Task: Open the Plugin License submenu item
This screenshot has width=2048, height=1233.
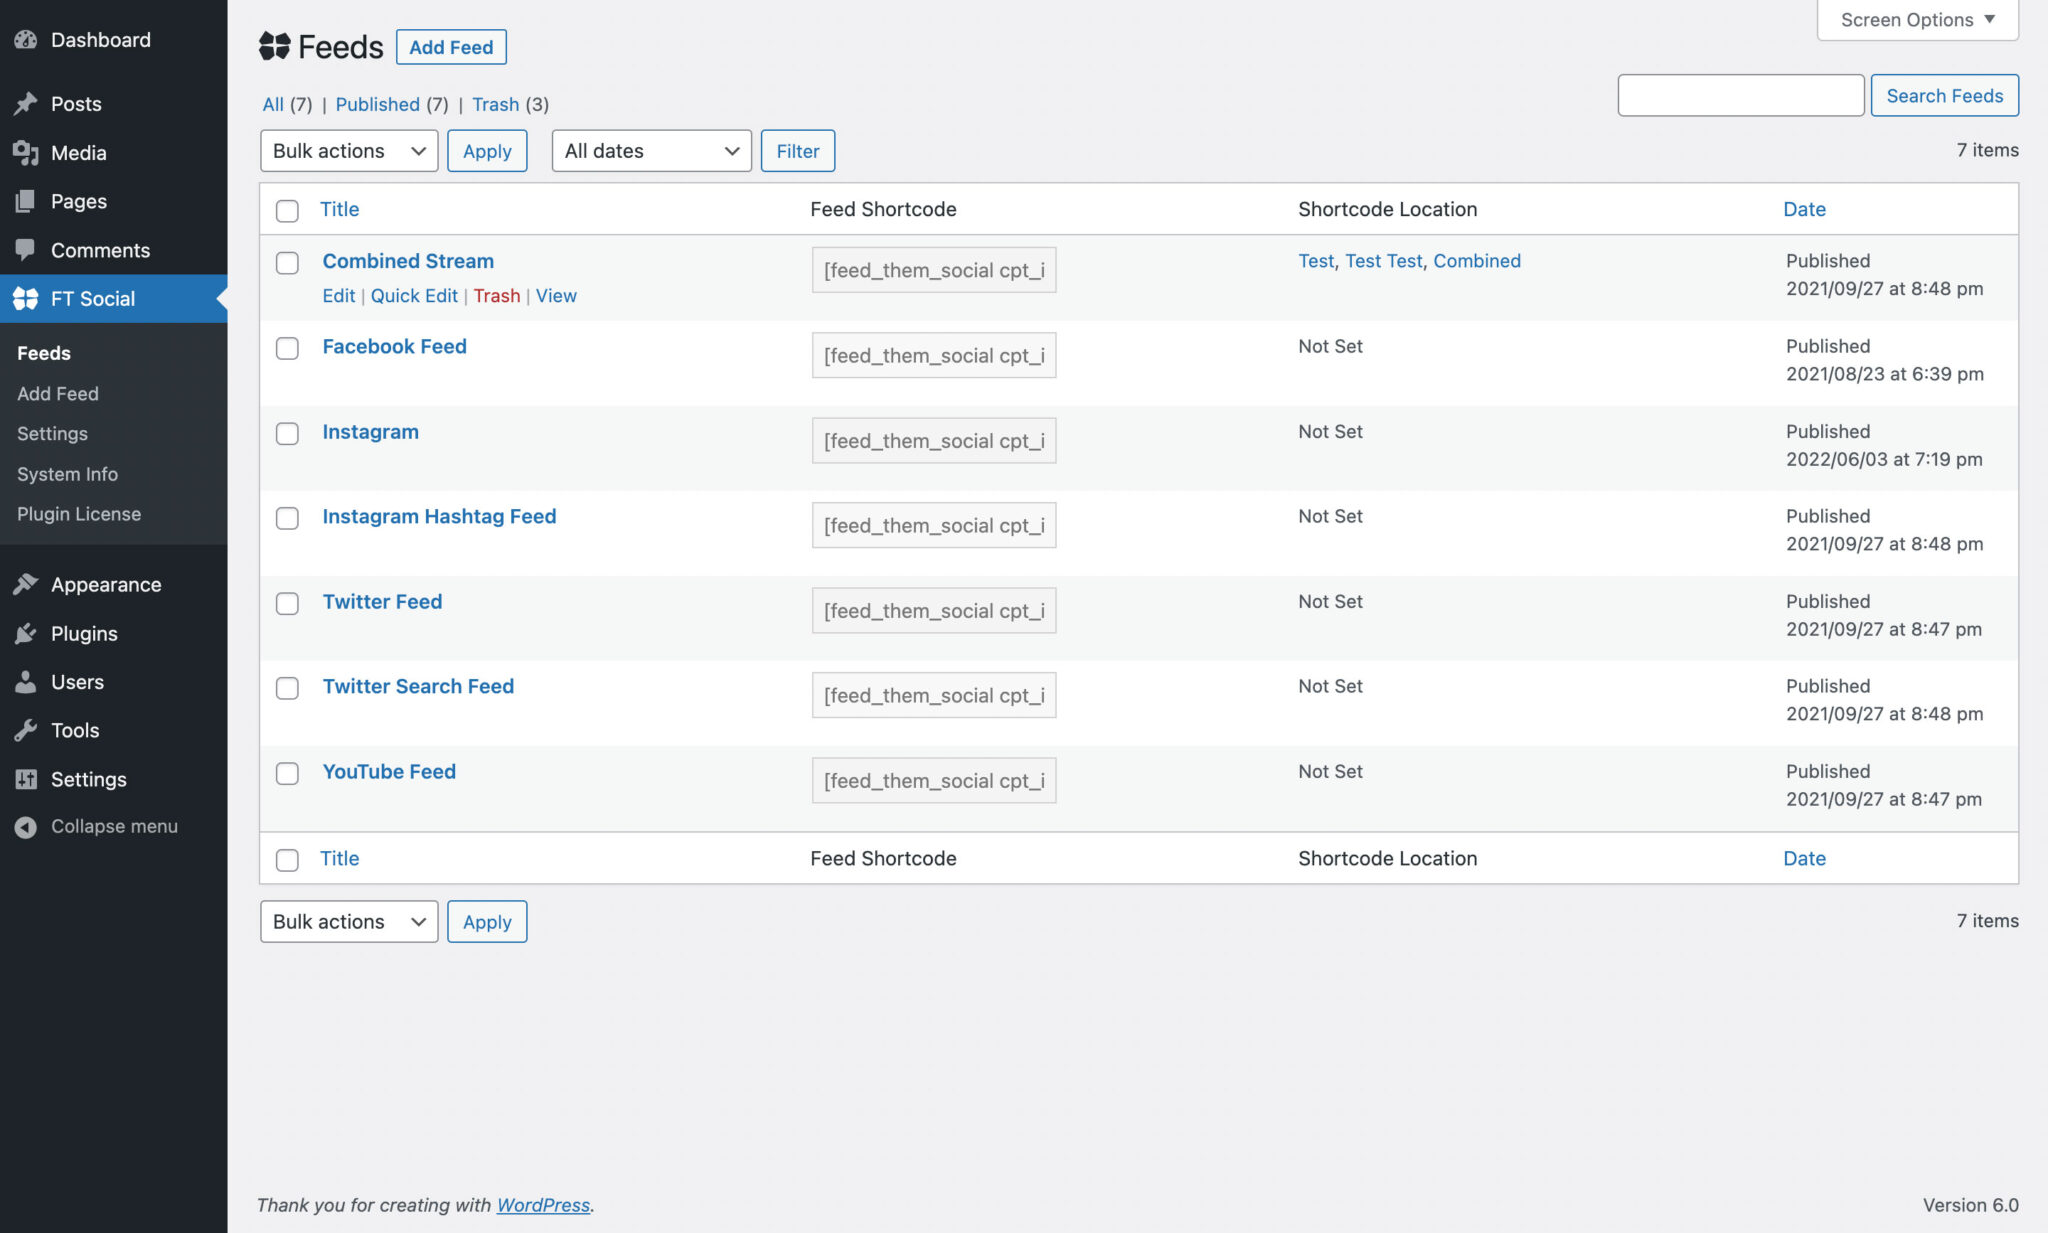Action: point(79,514)
